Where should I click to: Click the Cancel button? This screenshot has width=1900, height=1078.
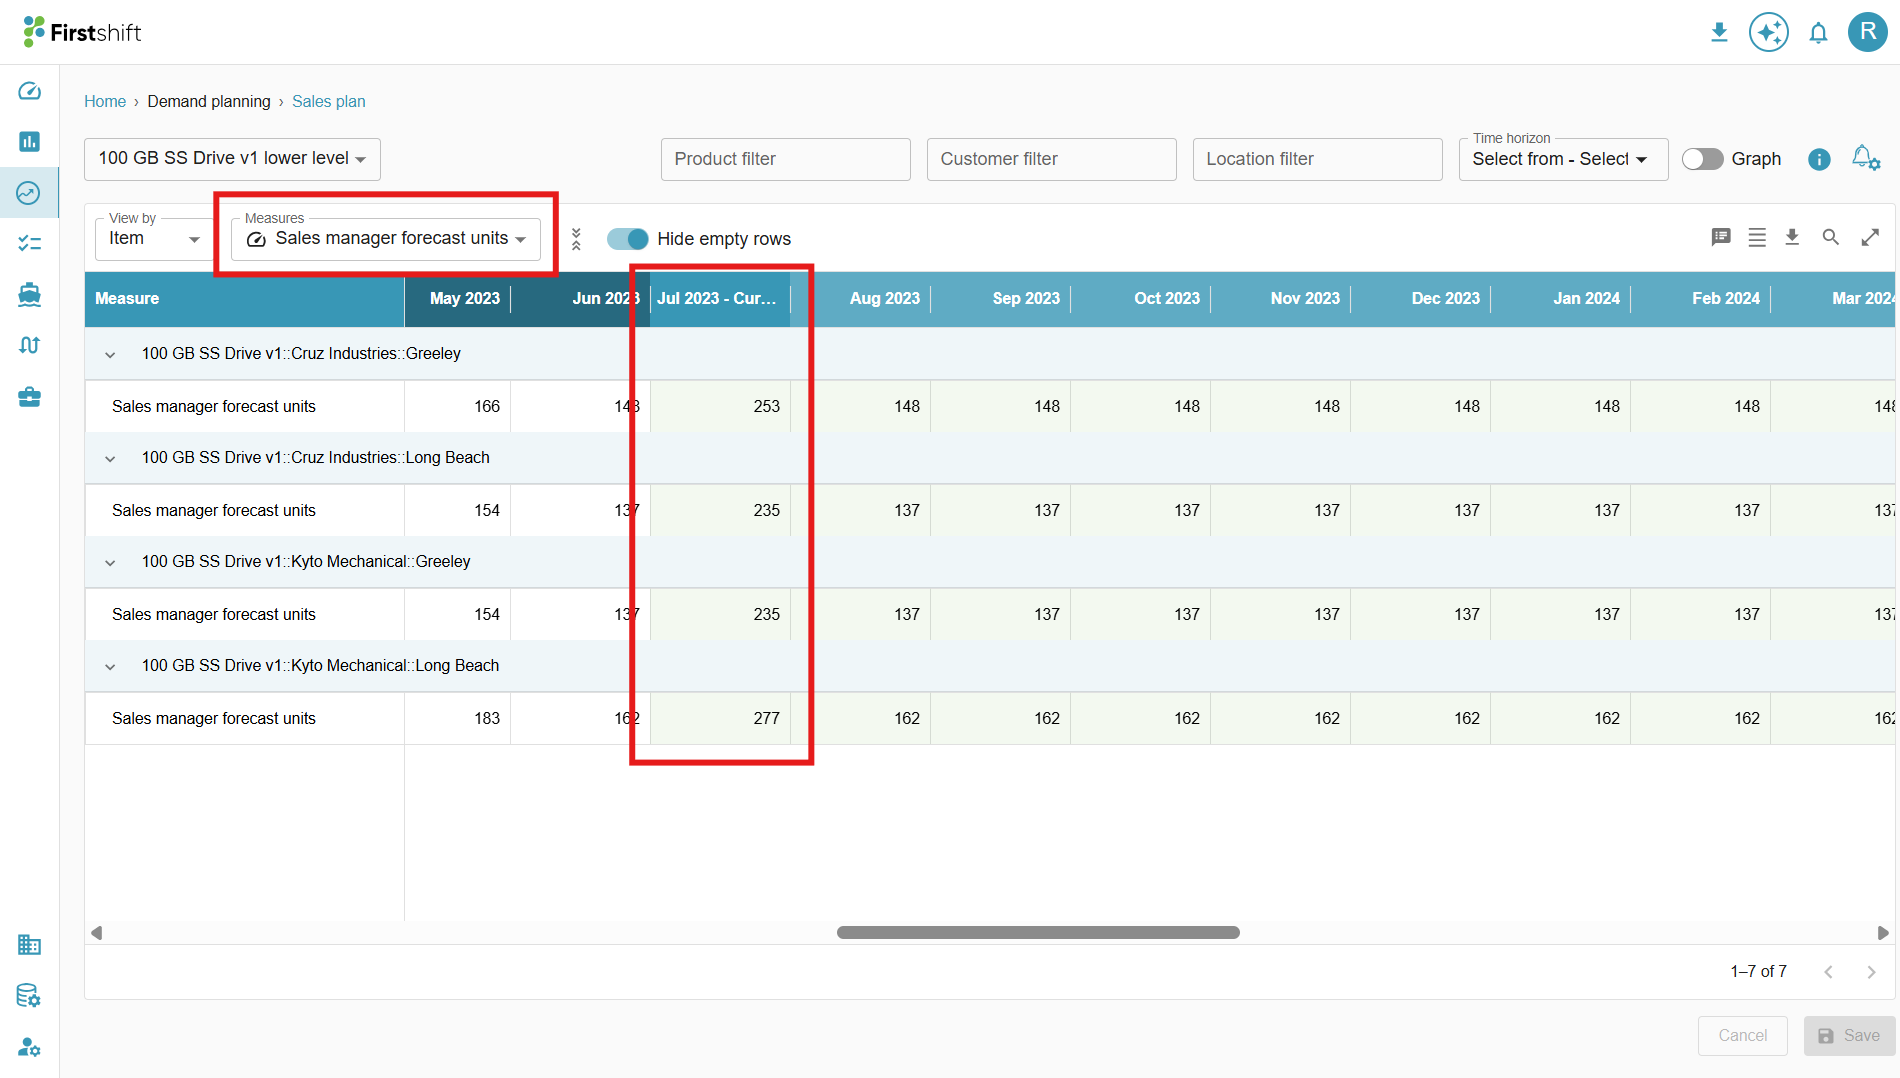[1742, 1035]
